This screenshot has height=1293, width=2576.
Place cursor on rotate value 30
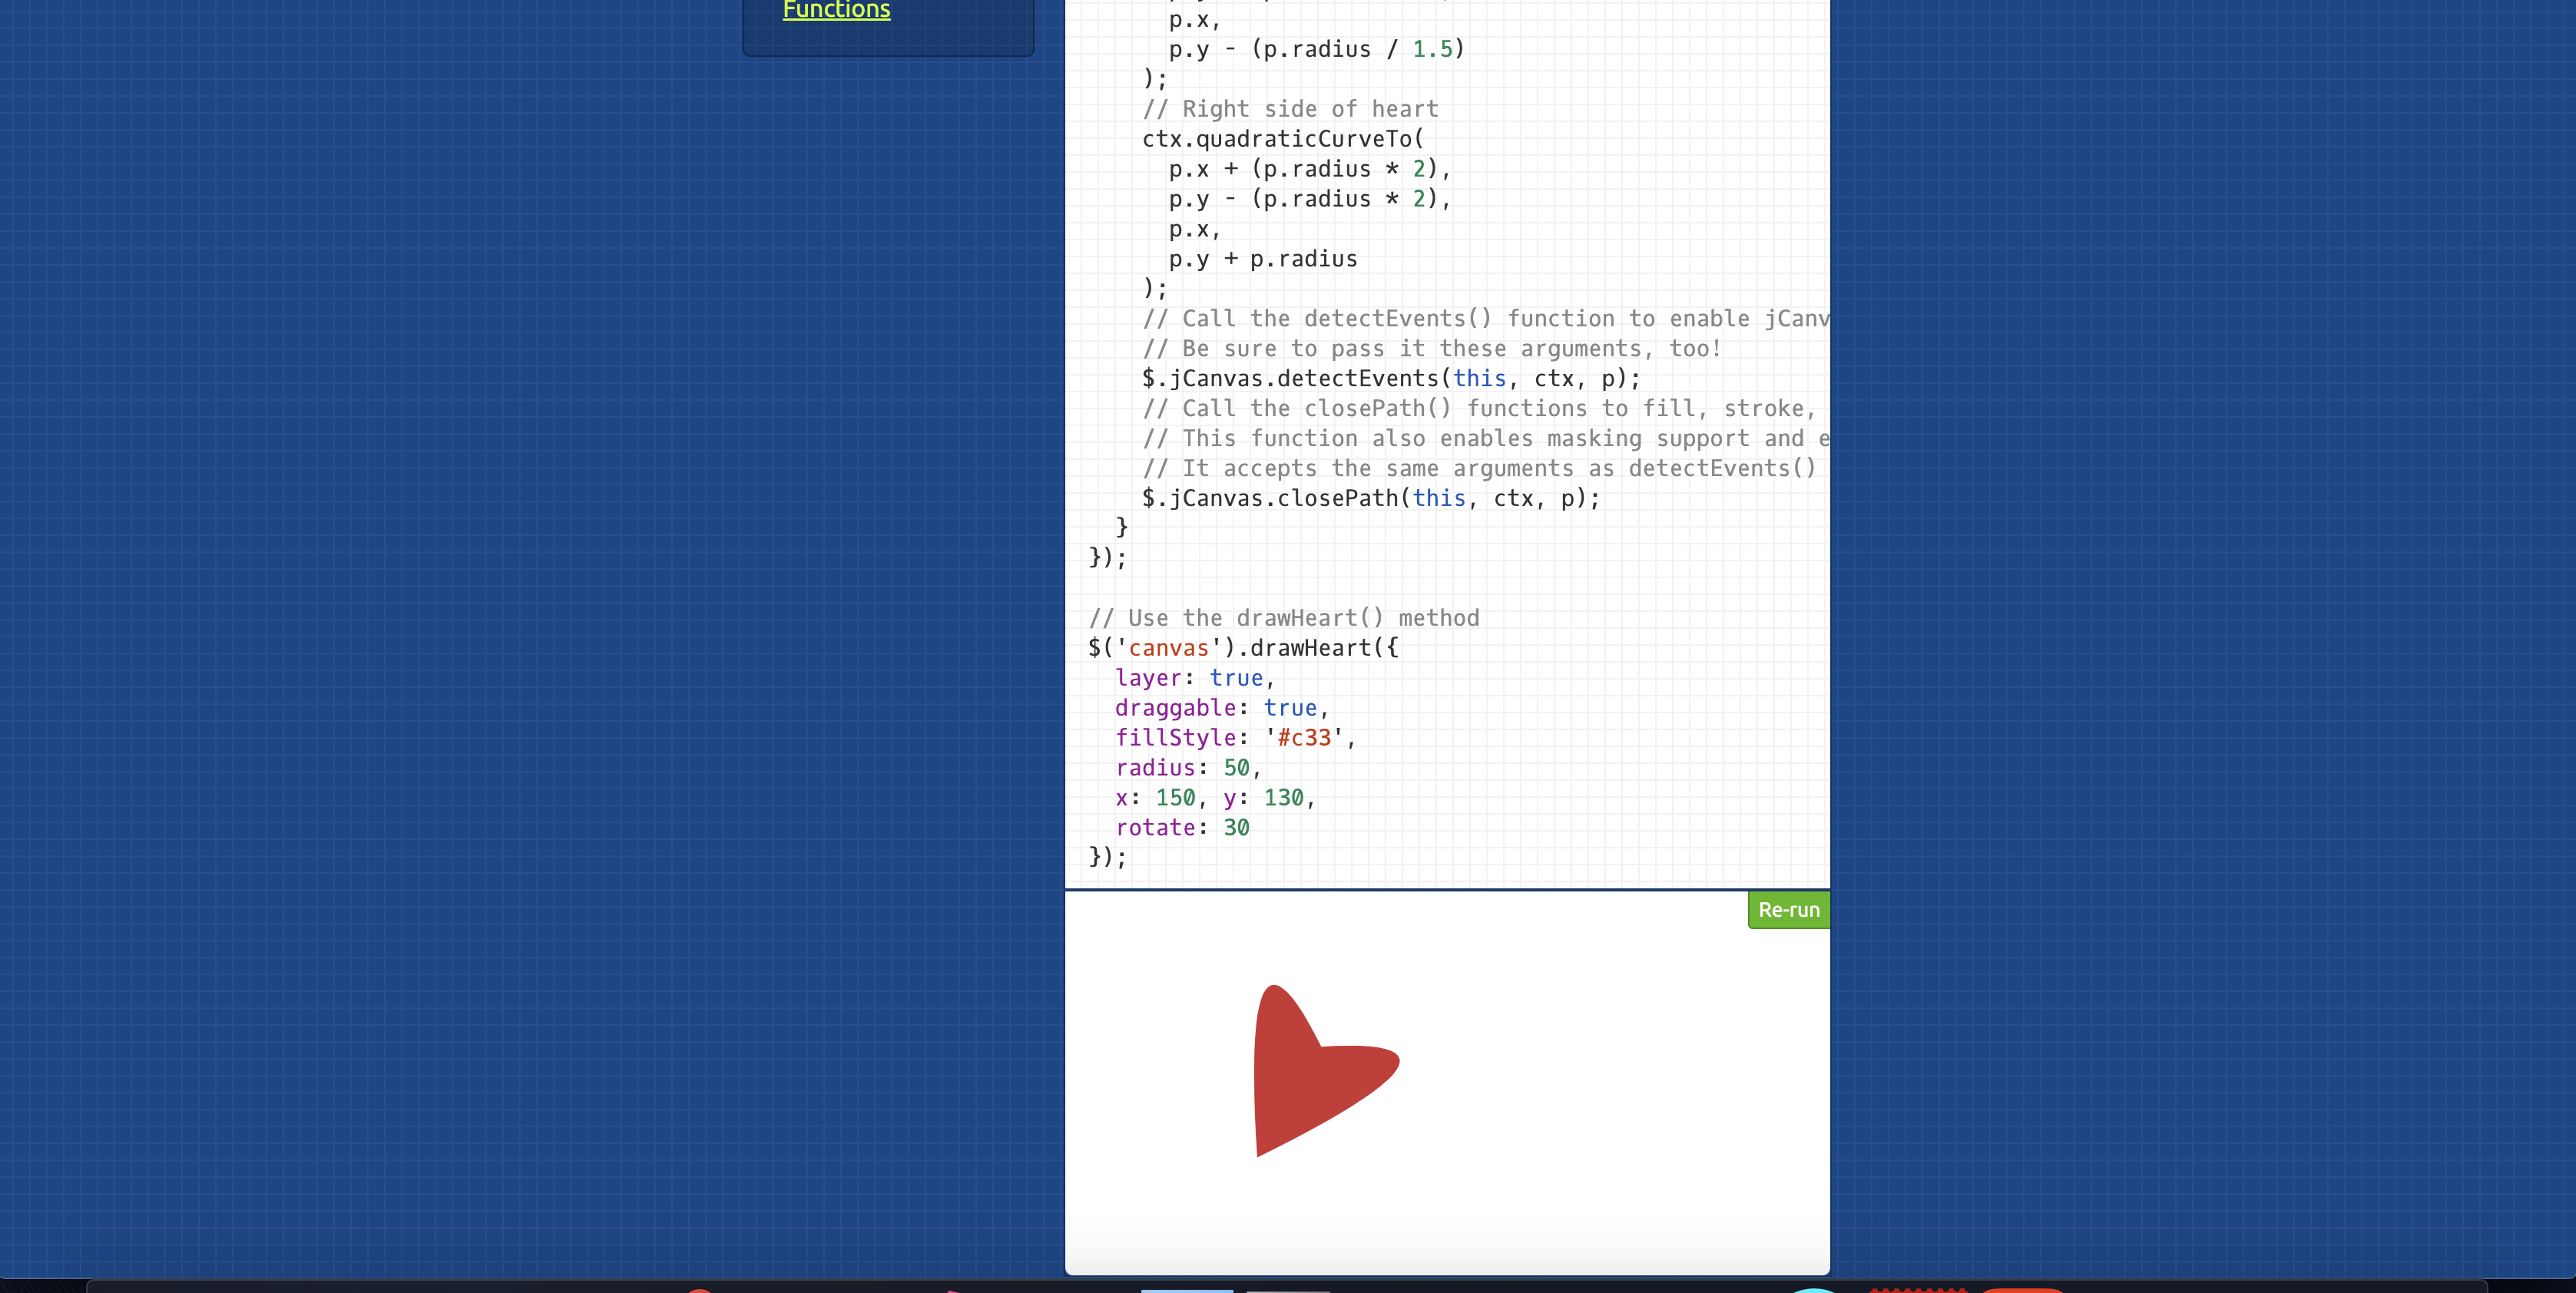coord(1236,828)
